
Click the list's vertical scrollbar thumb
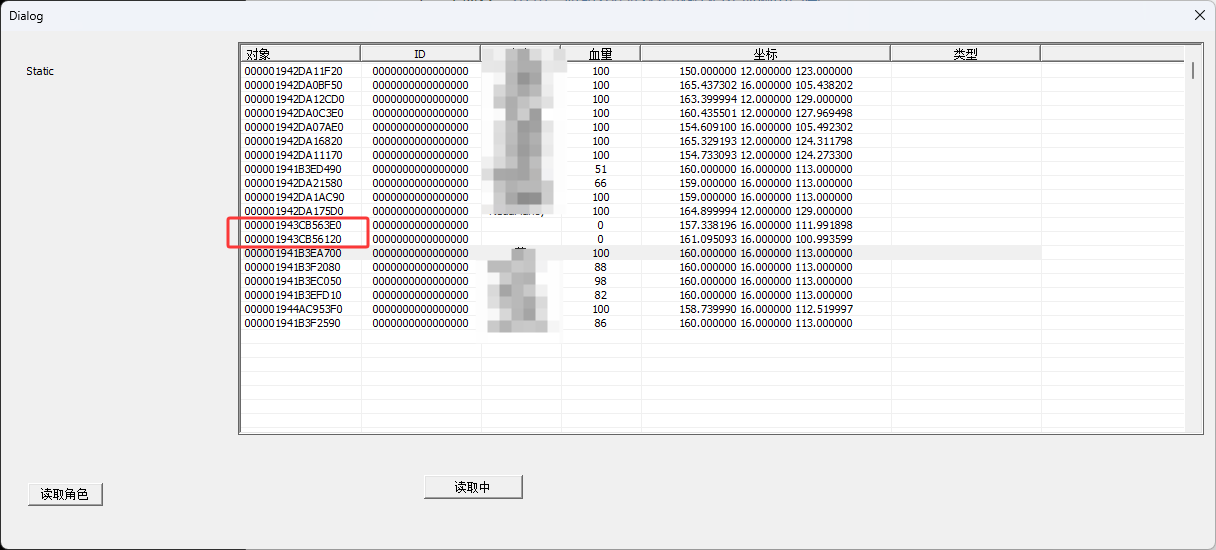click(1192, 70)
